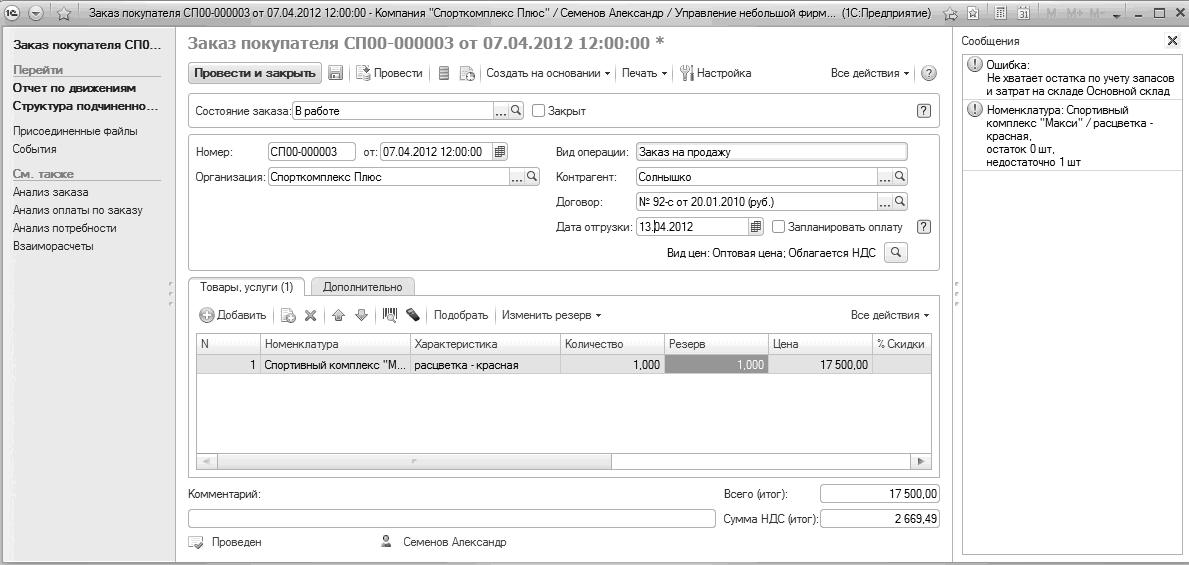
Task: Open the Печать dropdown menu
Action: 645,73
